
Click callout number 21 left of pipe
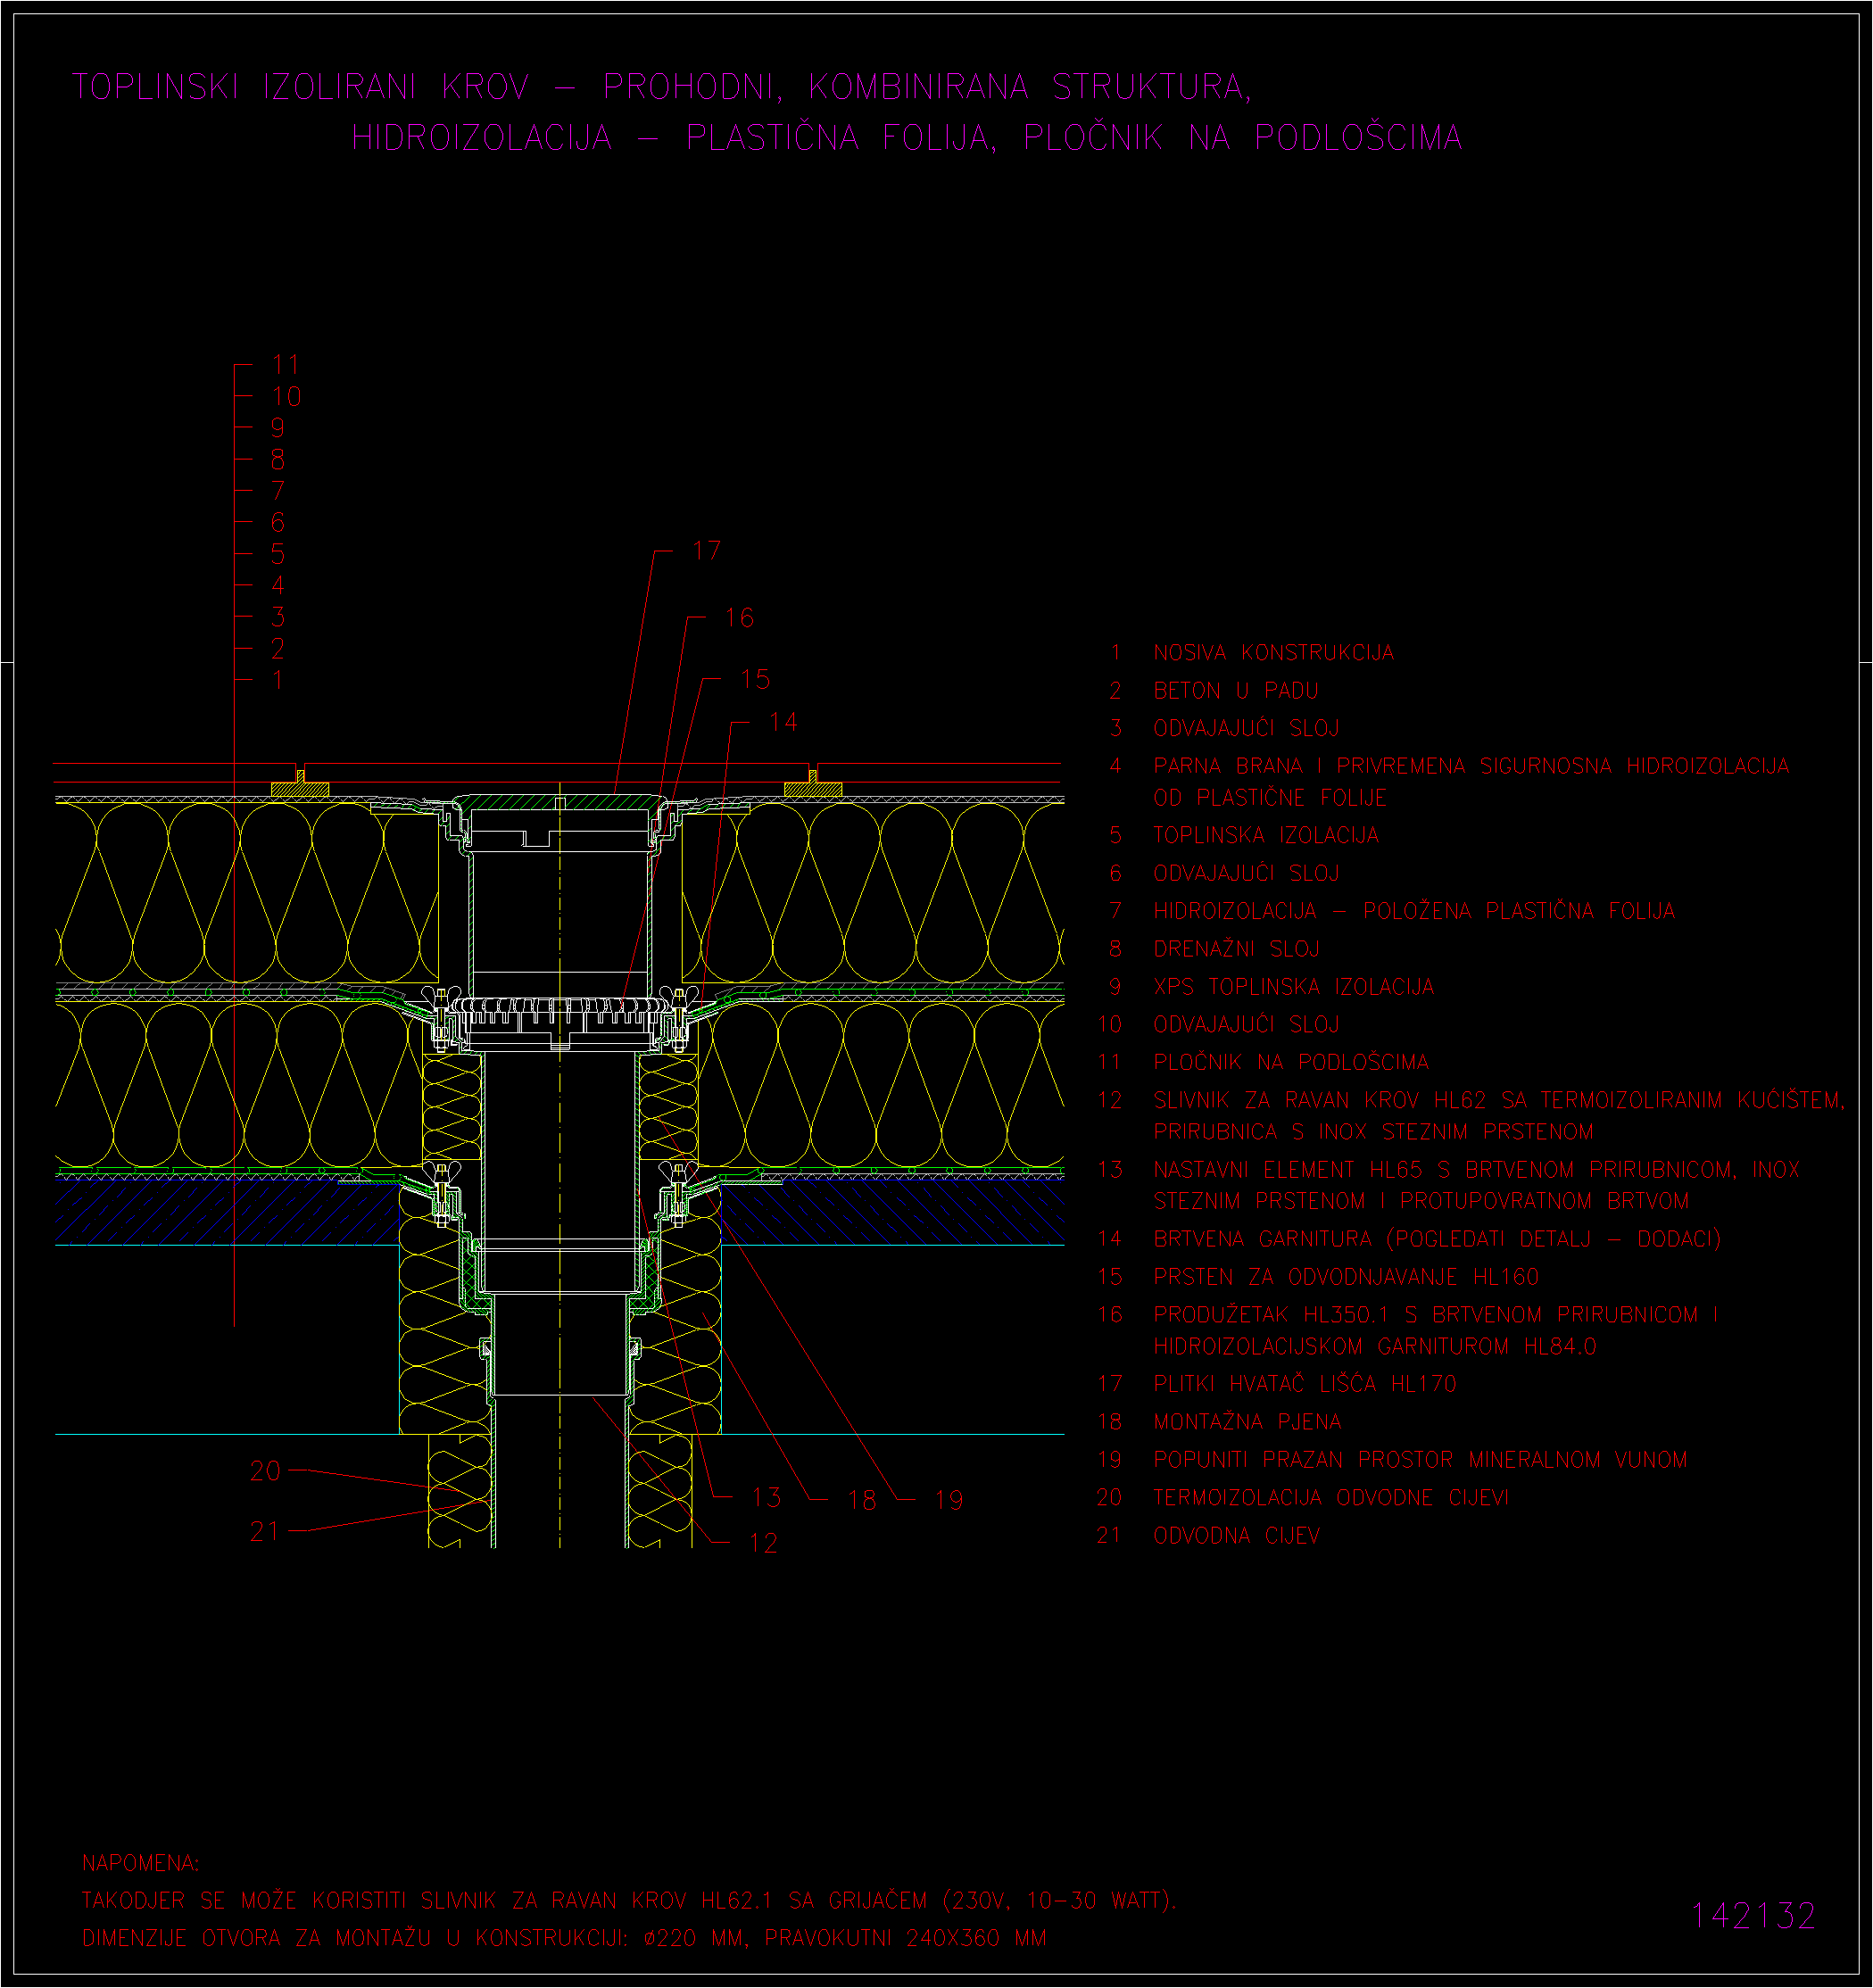(x=265, y=1532)
